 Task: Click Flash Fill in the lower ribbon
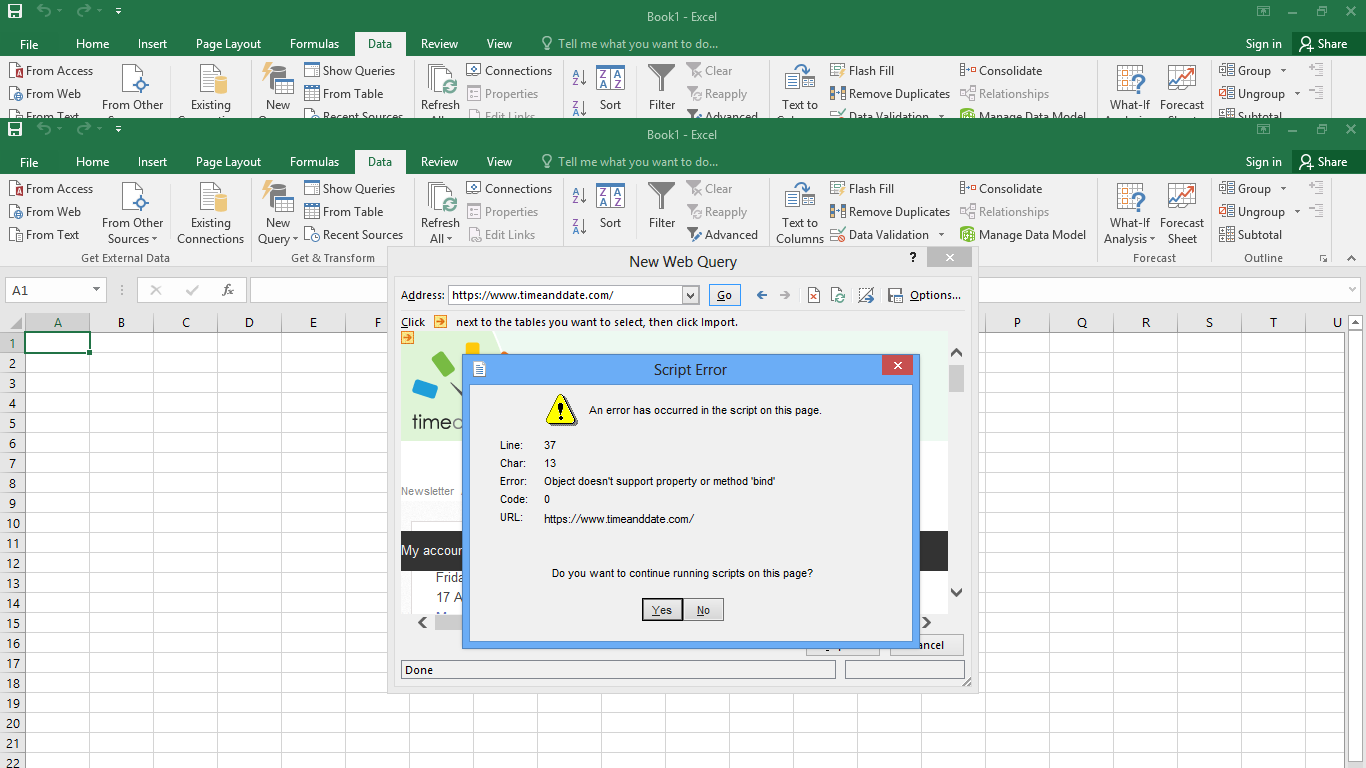862,189
